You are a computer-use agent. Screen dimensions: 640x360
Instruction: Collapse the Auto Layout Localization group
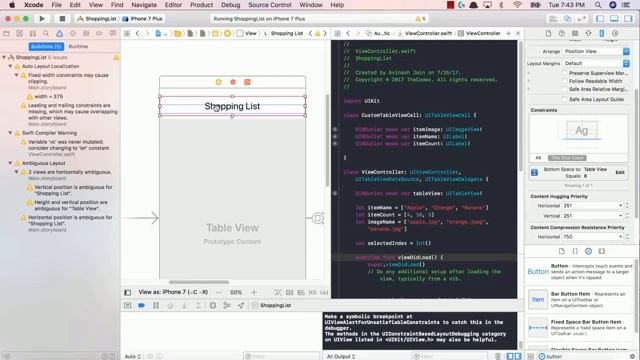click(10, 66)
